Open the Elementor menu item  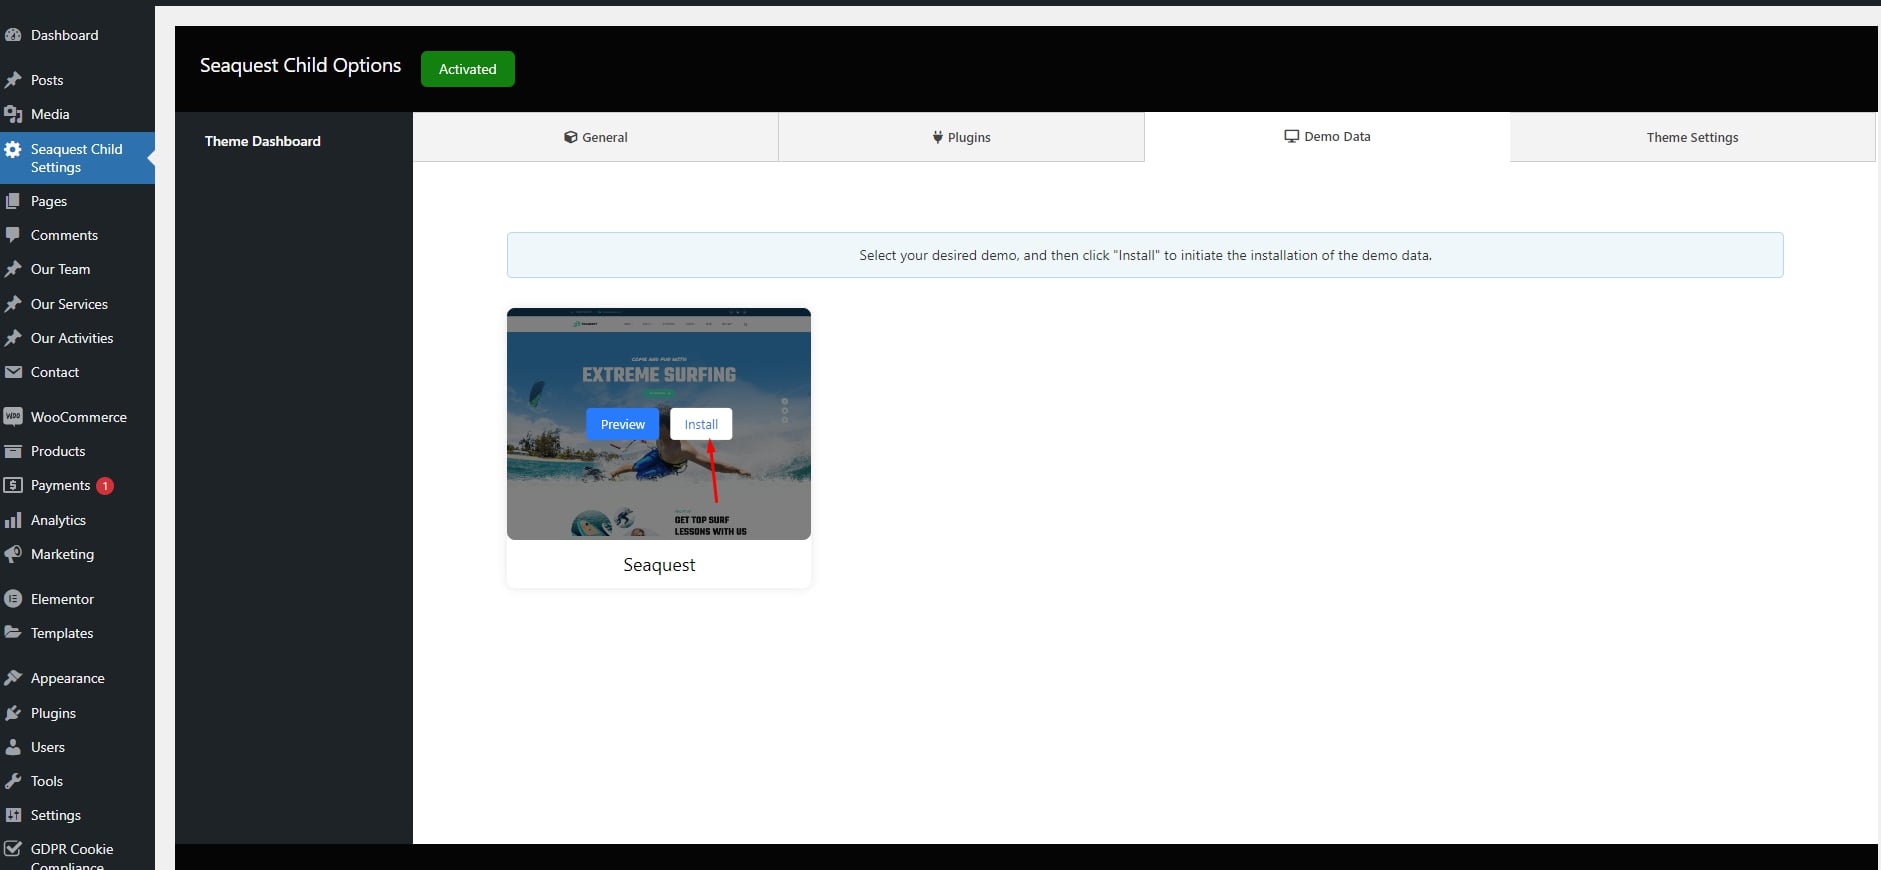coord(77,599)
